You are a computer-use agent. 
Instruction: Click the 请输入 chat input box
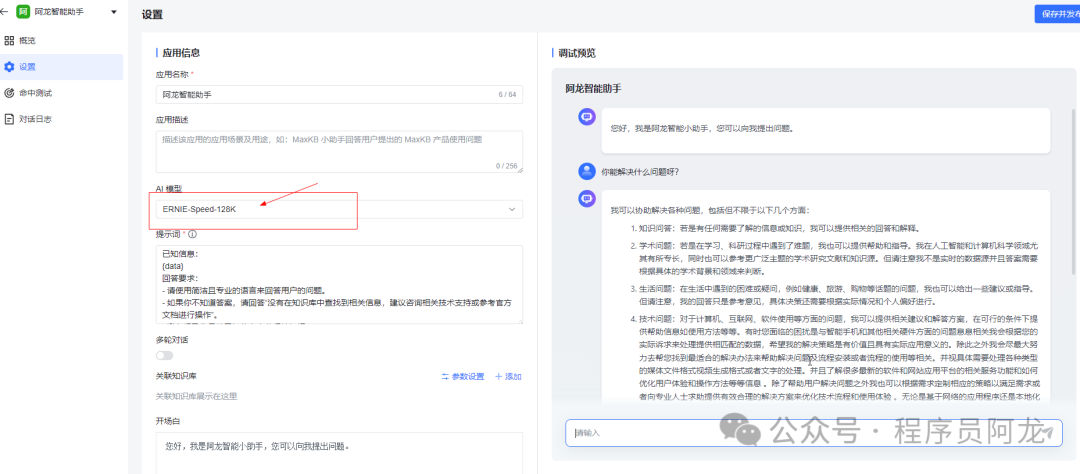pos(800,432)
